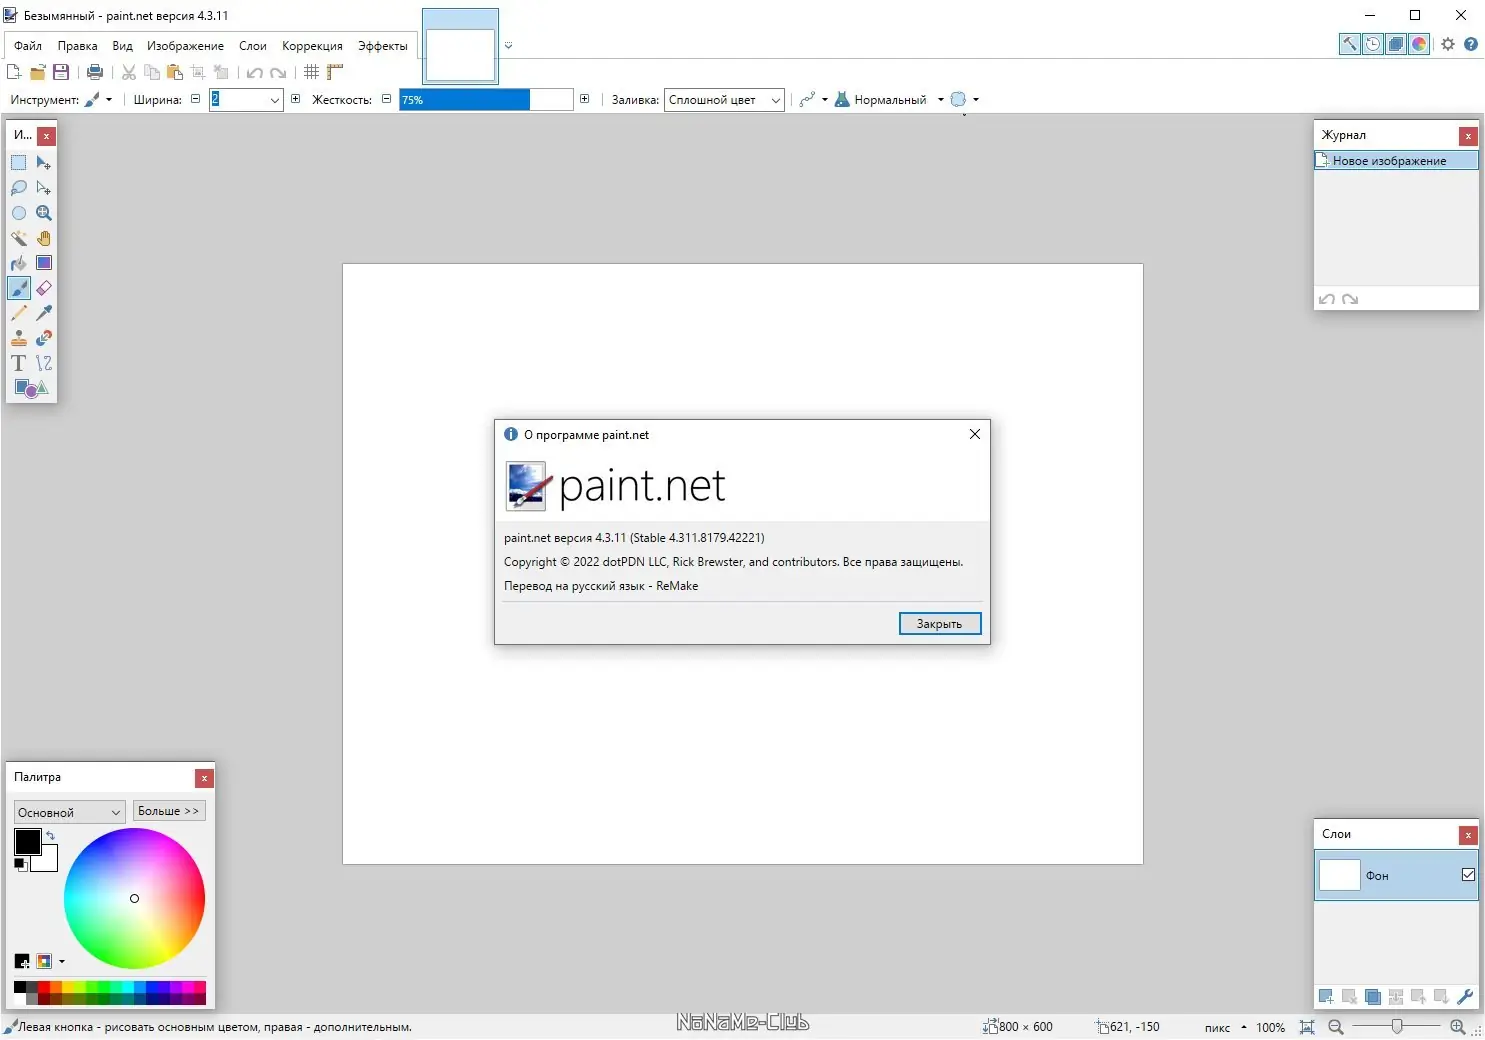Viewport: 1485px width, 1040px height.
Task: Open the Слои menu
Action: 253,46
